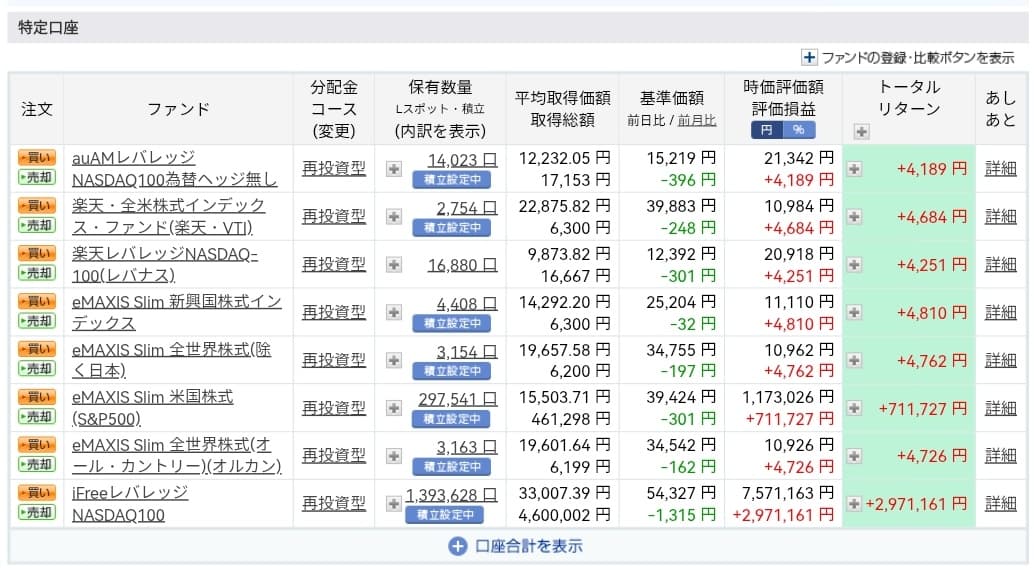Click the sell icon for 楽天・全米株式インデックス・ファンド

tap(37, 225)
